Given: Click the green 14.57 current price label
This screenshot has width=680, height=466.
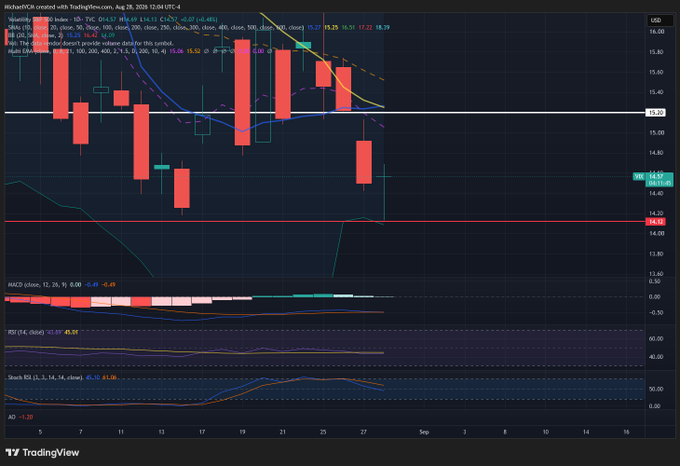Looking at the screenshot, I should click(656, 176).
